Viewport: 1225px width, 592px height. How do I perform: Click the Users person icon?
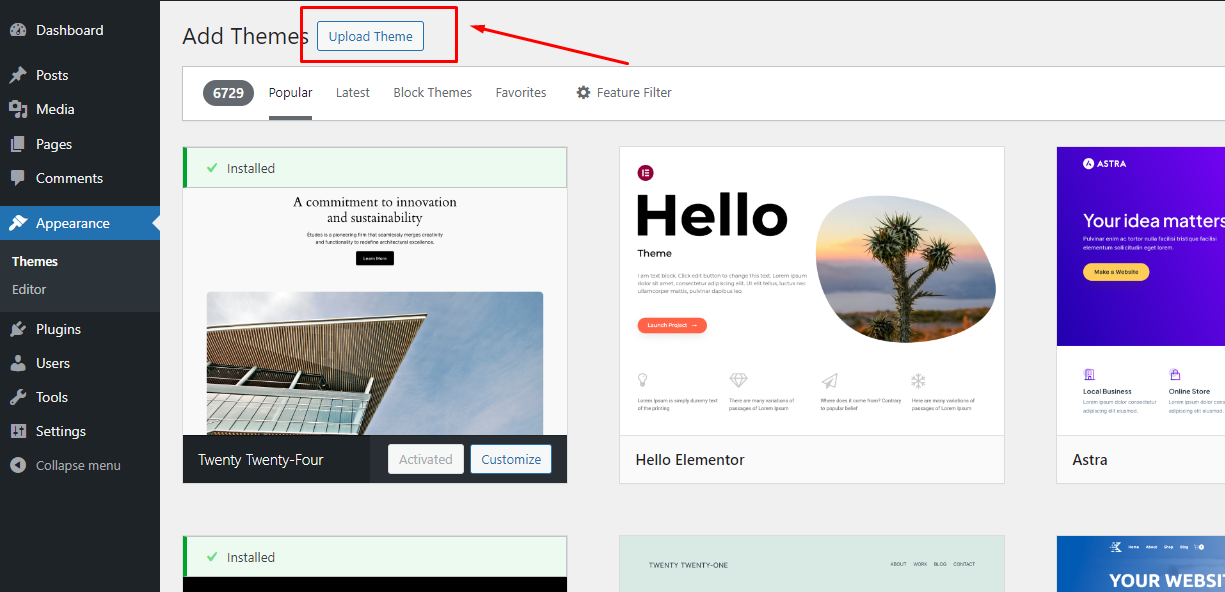[18, 363]
